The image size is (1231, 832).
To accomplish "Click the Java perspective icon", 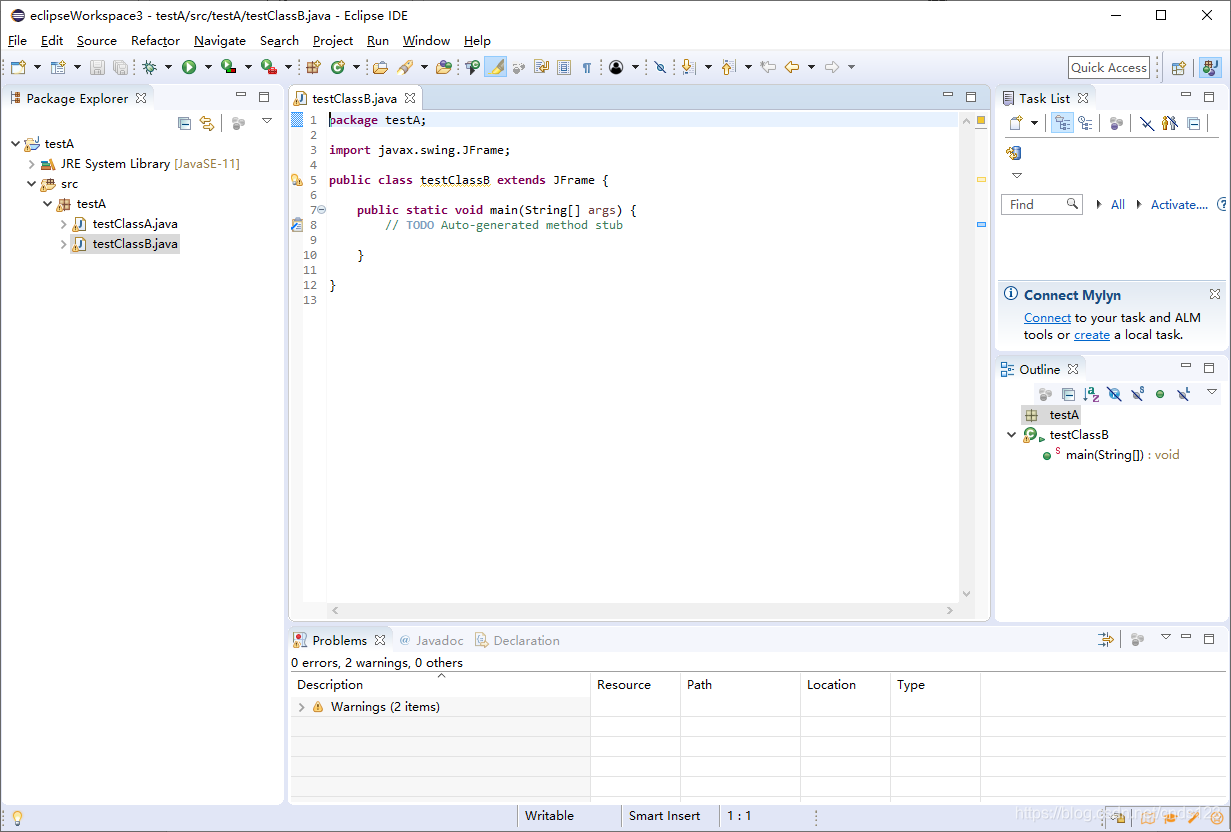I will 1210,68.
